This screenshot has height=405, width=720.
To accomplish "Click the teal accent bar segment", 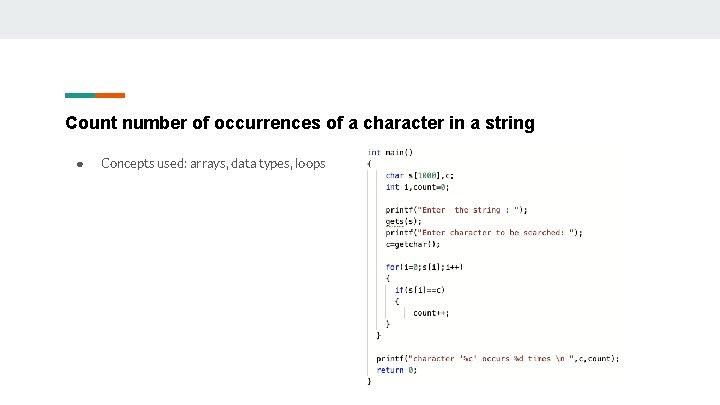I will coord(80,96).
